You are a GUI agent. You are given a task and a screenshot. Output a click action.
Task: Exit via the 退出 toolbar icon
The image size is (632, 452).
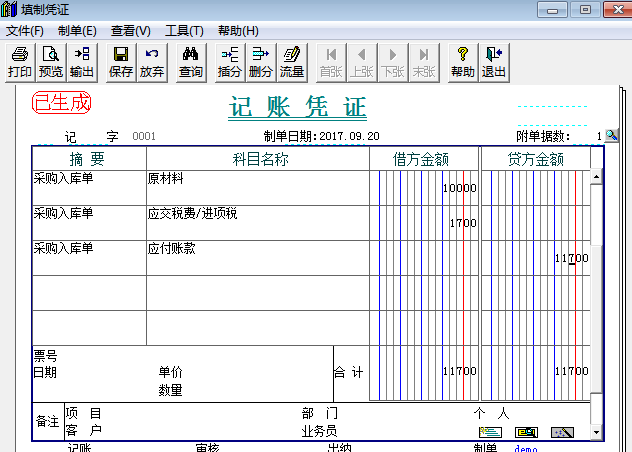[x=494, y=63]
